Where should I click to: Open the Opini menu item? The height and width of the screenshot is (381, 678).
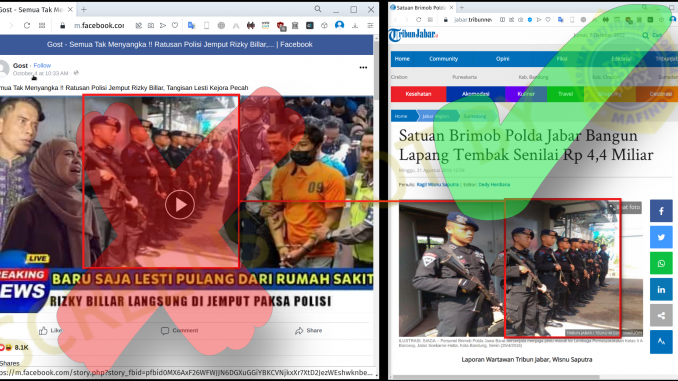(502, 59)
